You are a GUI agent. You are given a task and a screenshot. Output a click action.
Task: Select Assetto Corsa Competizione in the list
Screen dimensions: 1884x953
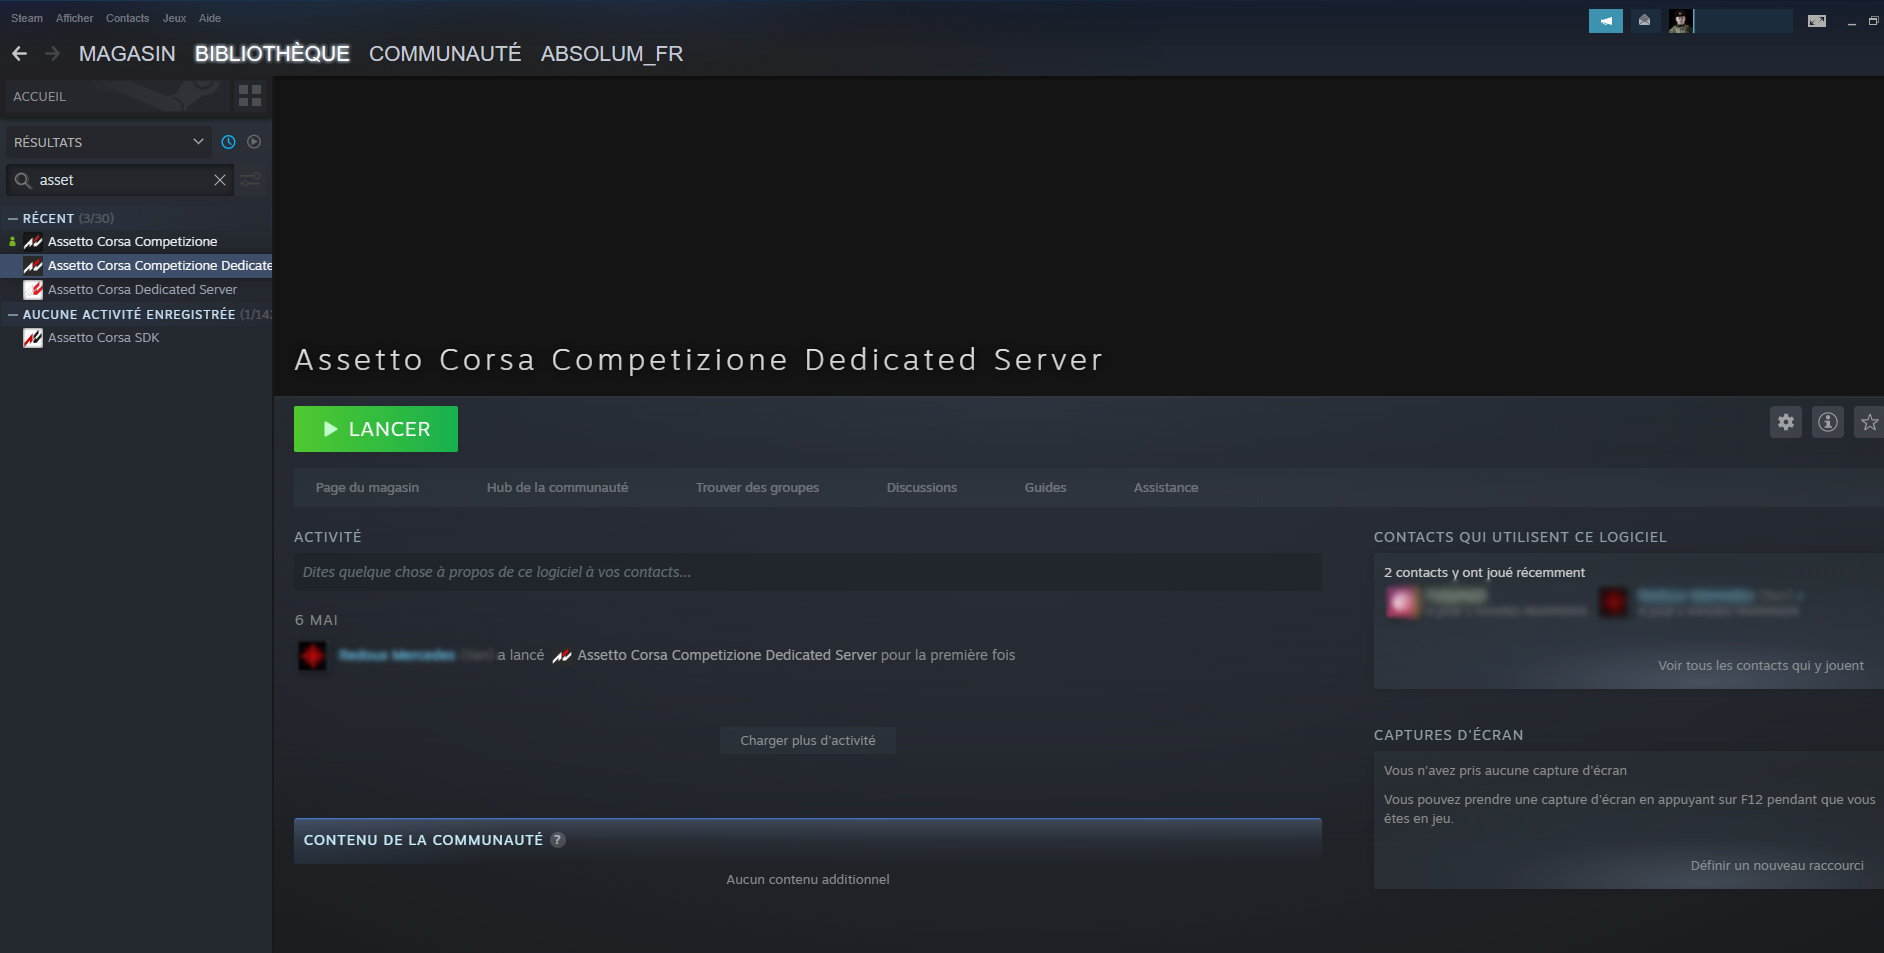tap(132, 241)
